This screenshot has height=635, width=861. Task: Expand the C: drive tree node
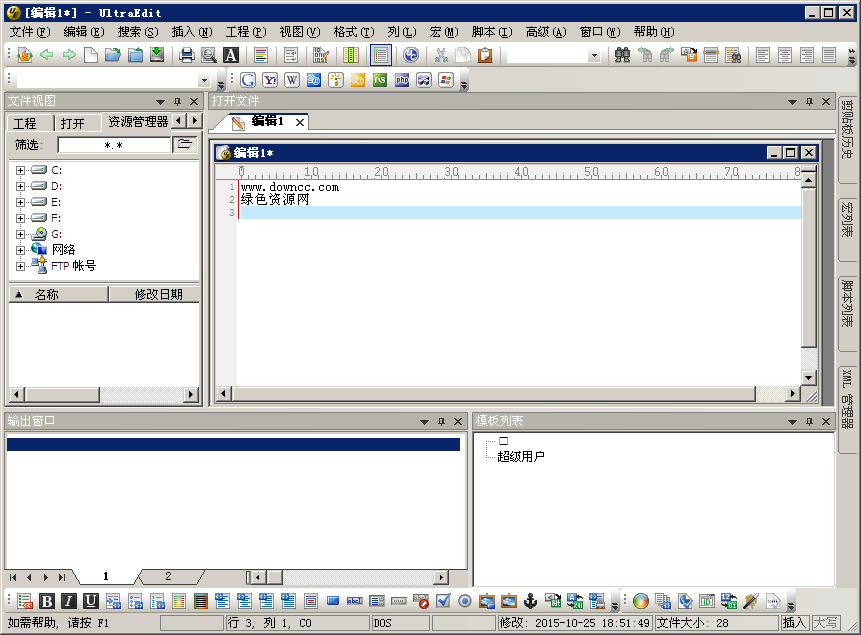coord(20,170)
